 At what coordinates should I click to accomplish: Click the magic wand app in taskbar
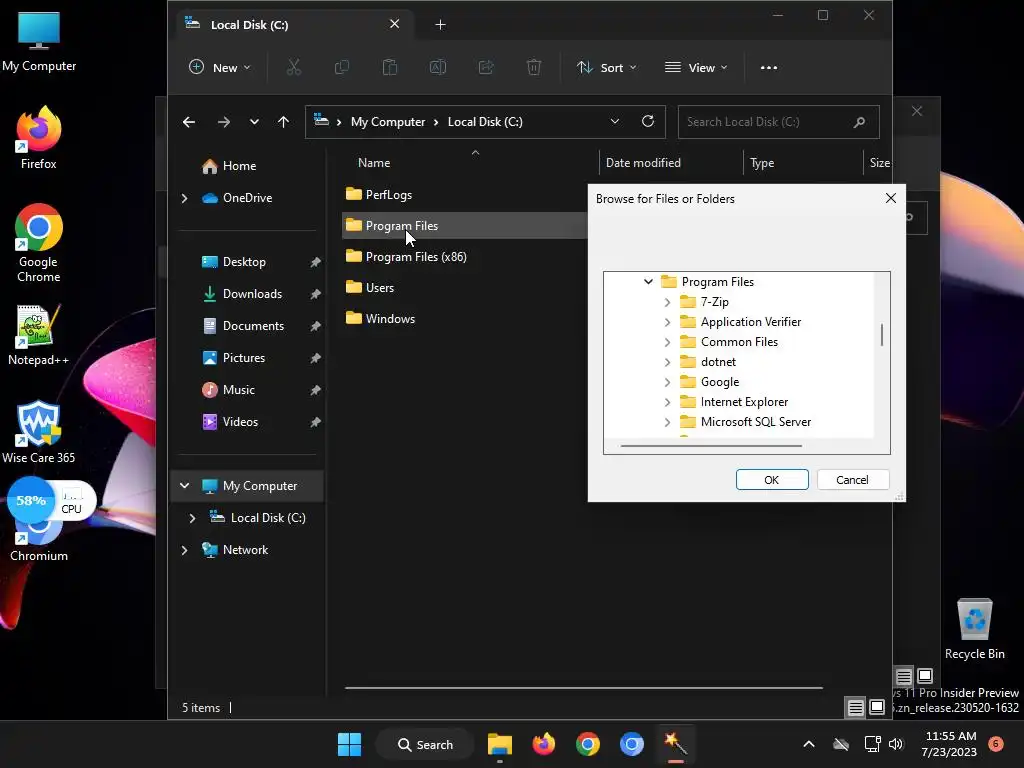675,744
